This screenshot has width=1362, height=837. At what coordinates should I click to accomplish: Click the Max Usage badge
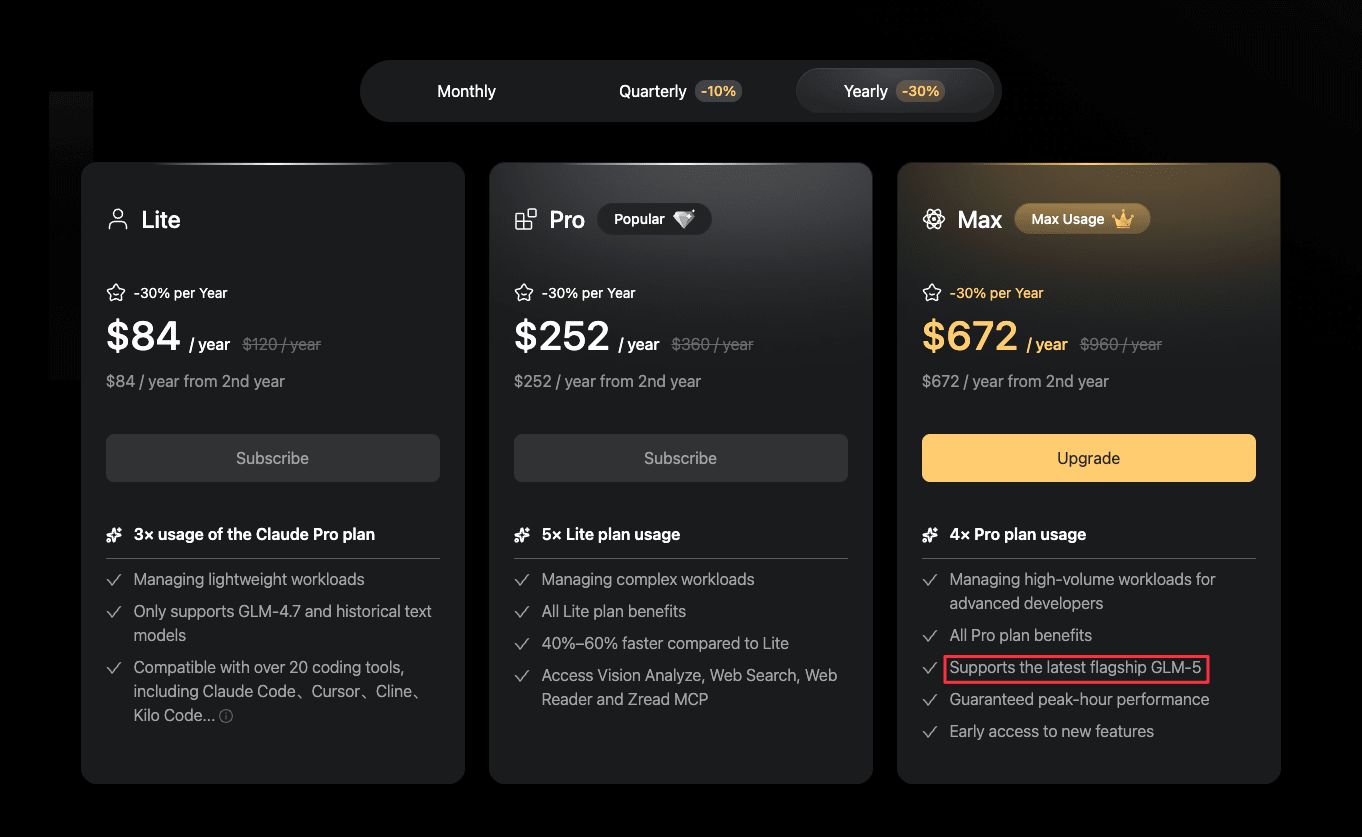(1068, 219)
